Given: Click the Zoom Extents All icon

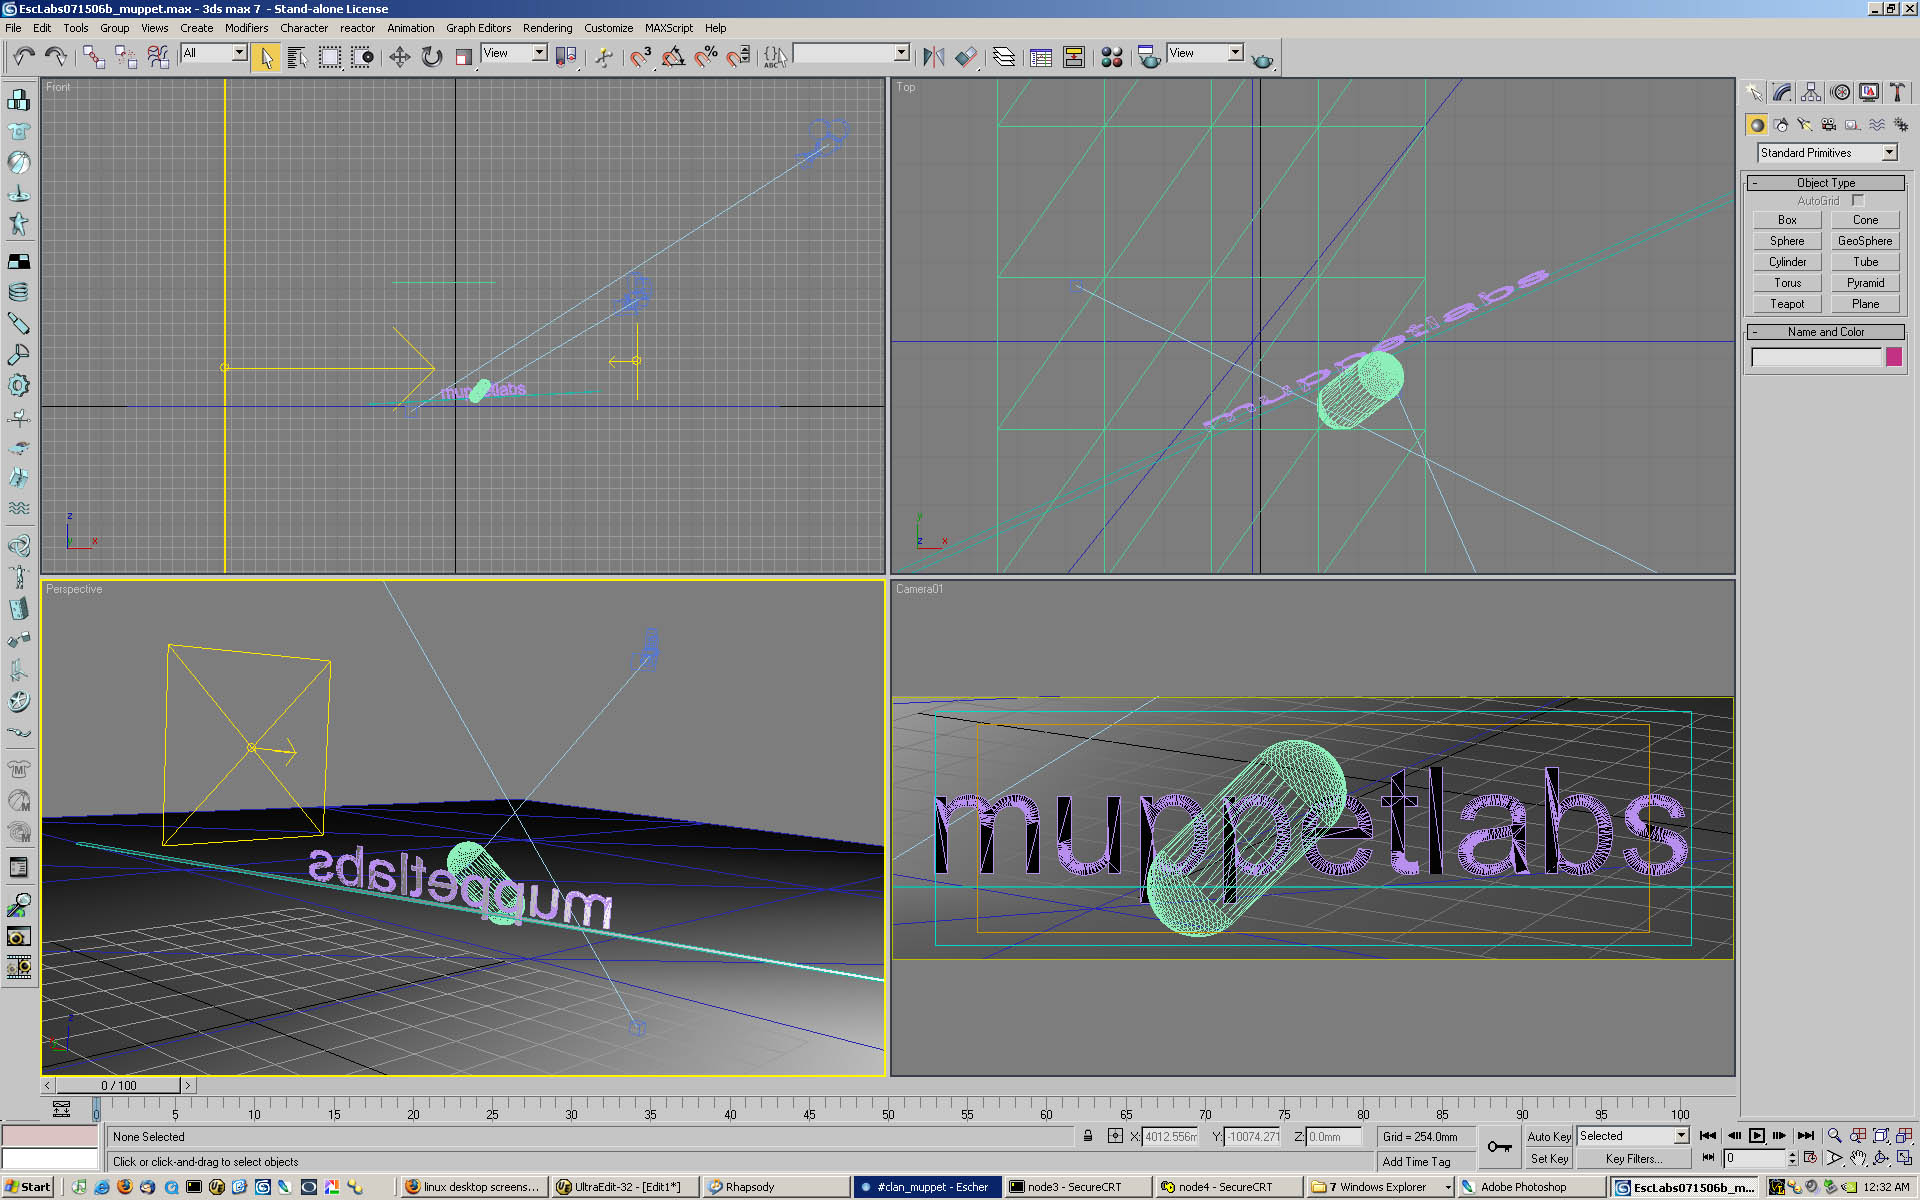Looking at the screenshot, I should 1905,1135.
